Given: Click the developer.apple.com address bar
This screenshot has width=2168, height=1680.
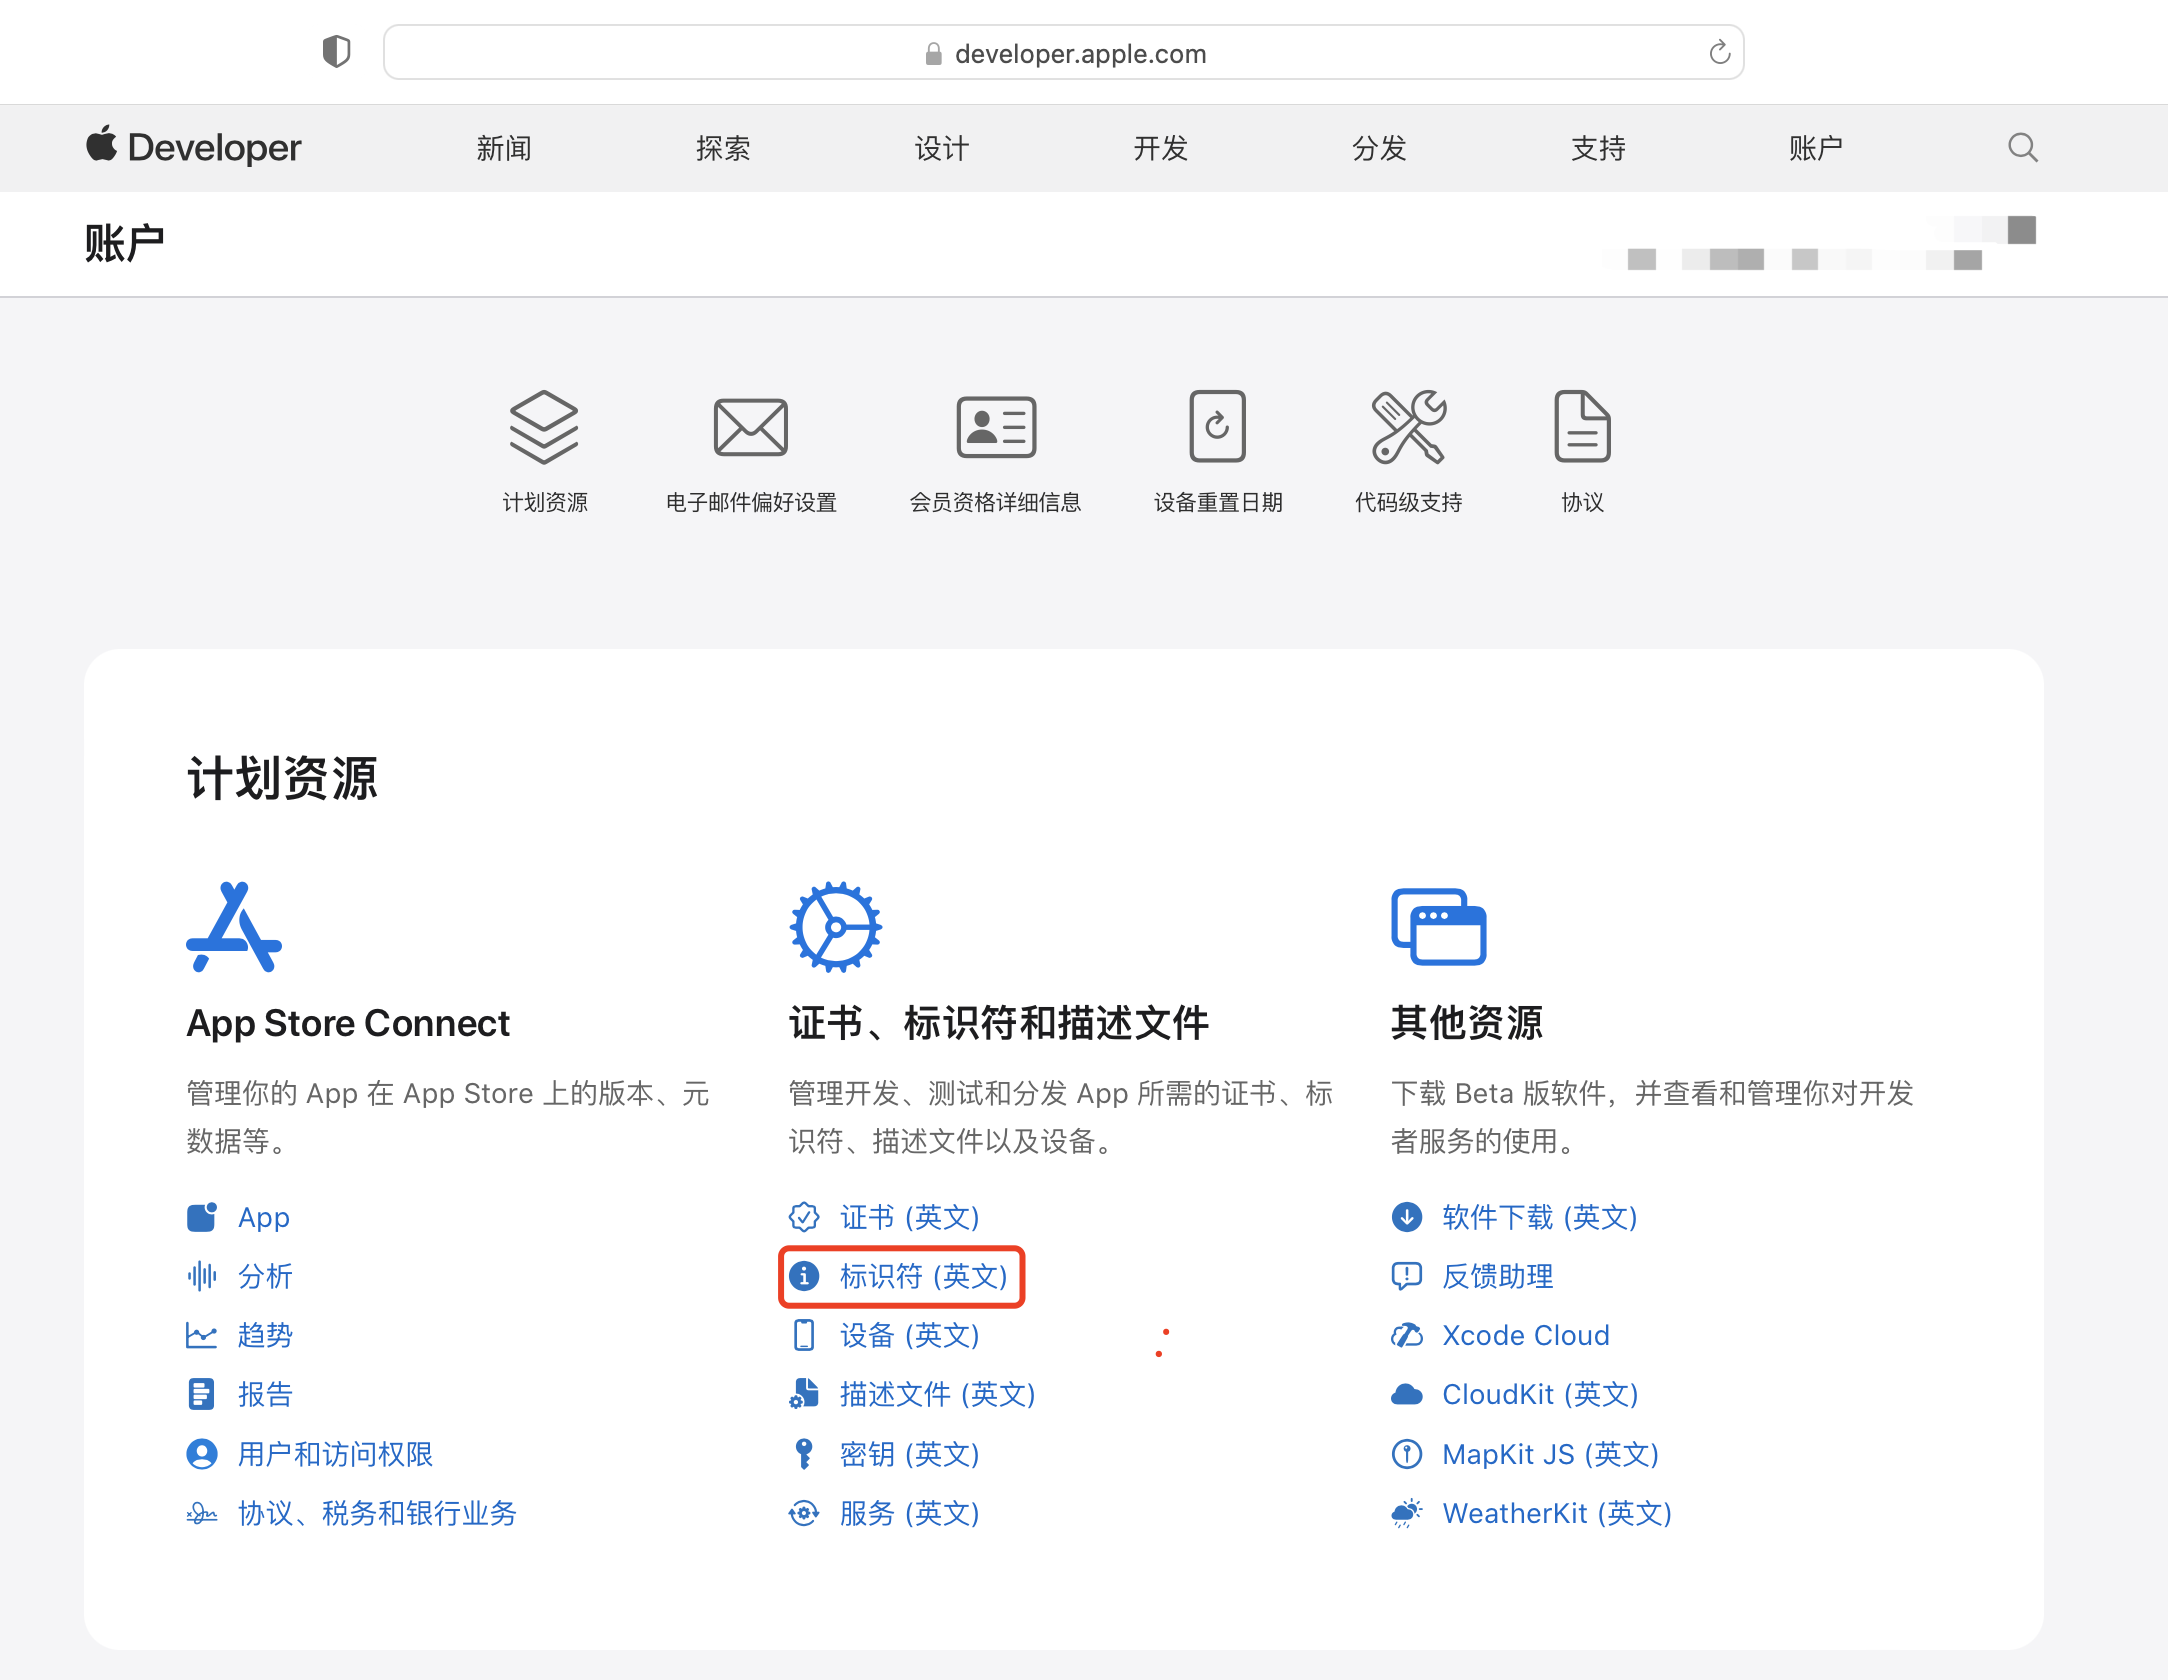Looking at the screenshot, I should [x=1064, y=52].
